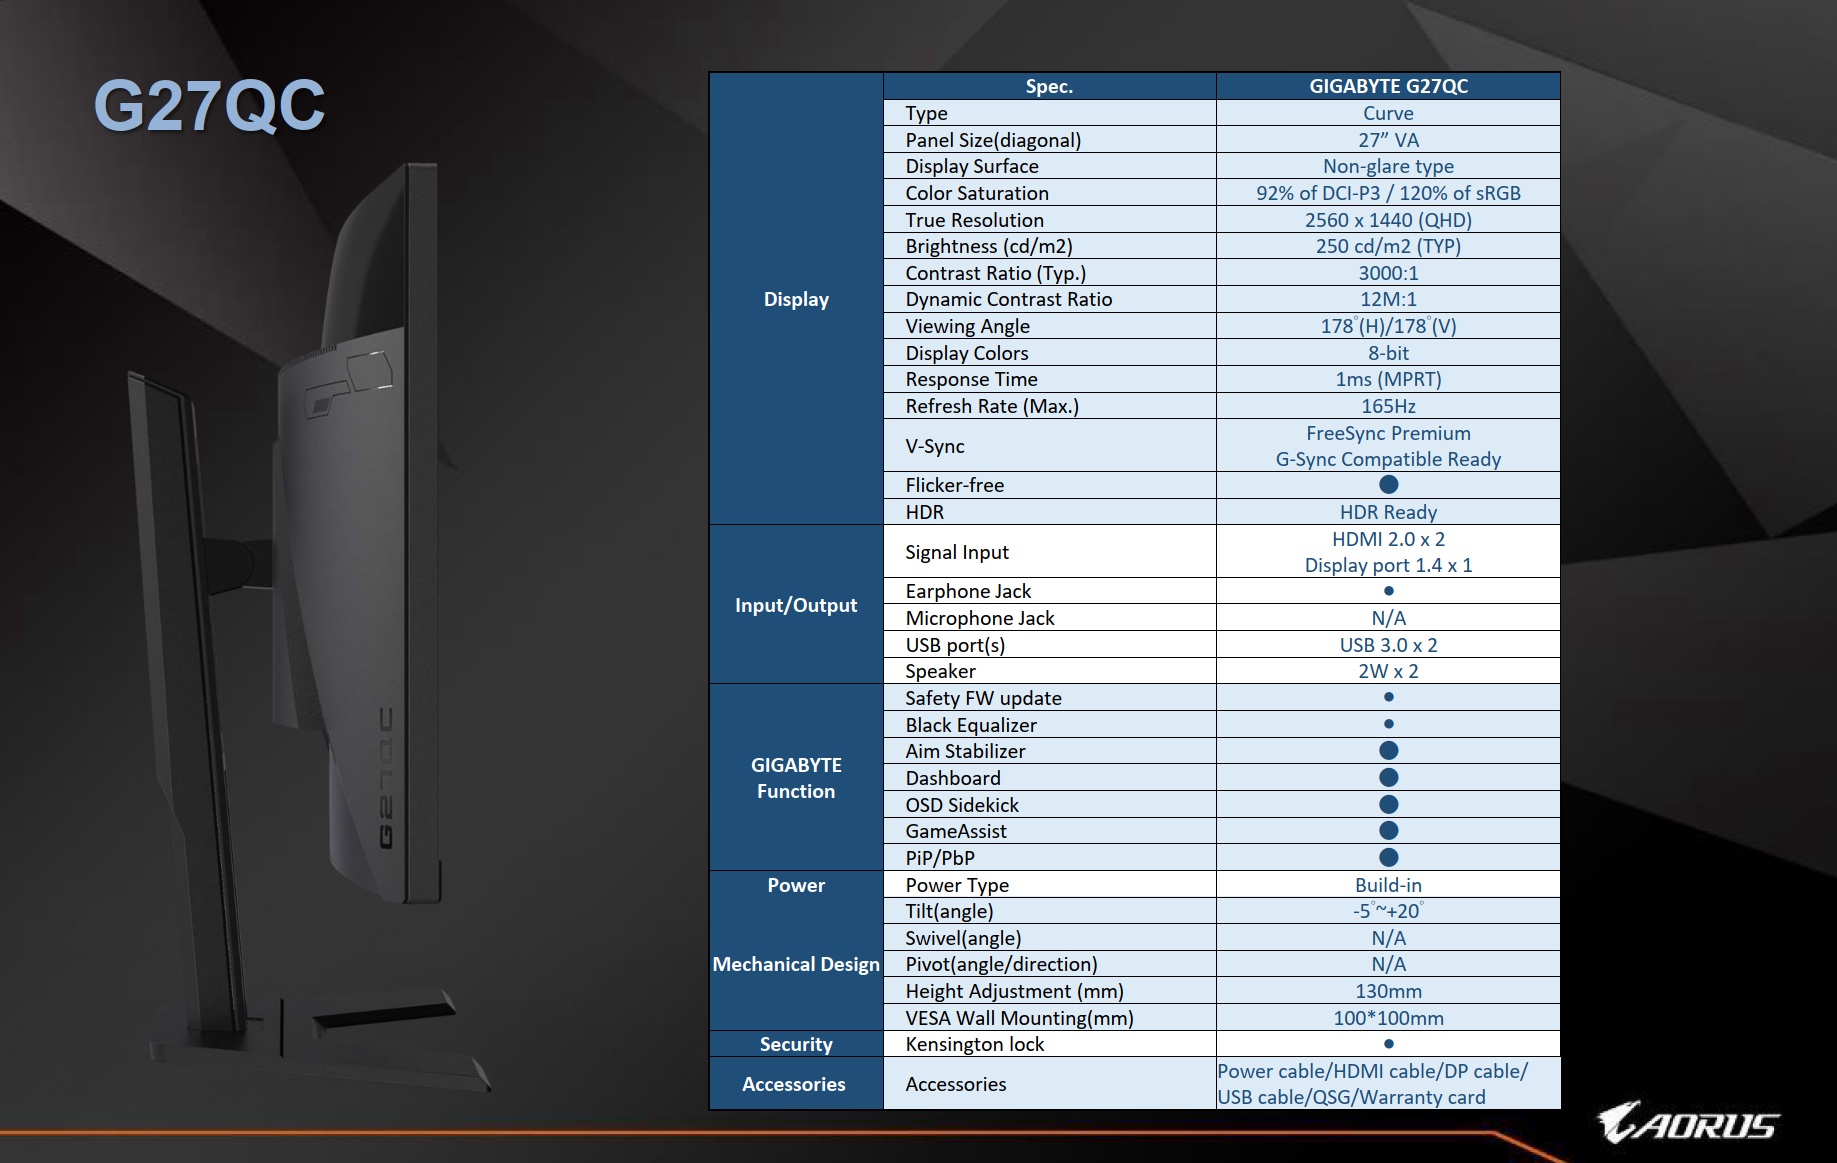Click the 'Signal Input' label
This screenshot has height=1163, width=1837.
(x=957, y=552)
